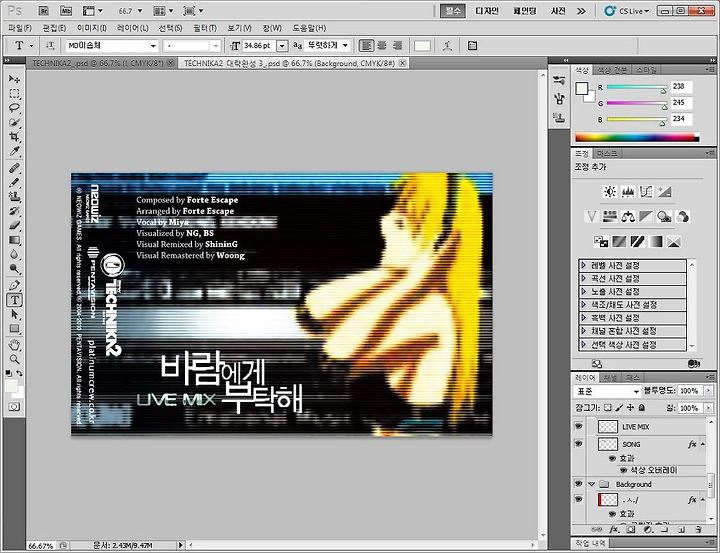Select the Dodge tool
This screenshot has width=720, height=553.
coord(14,269)
